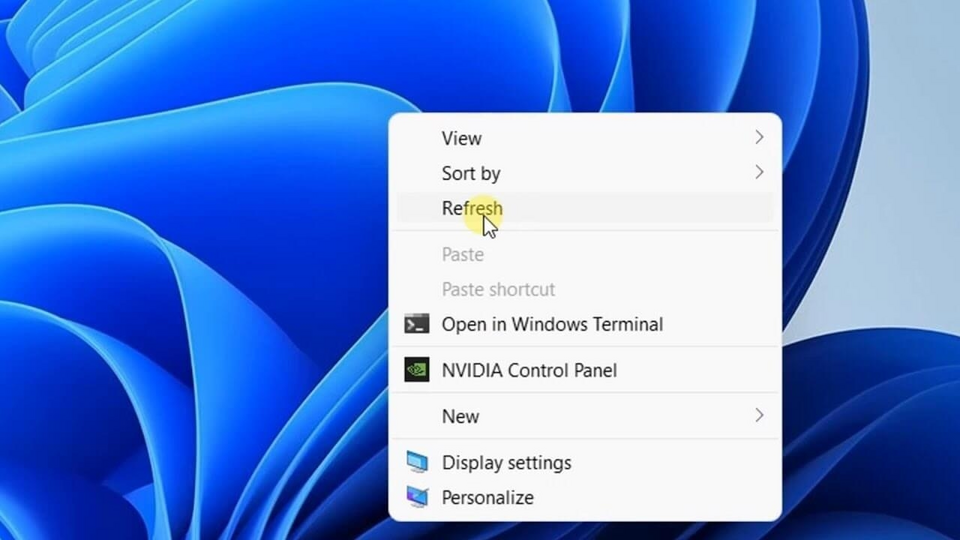Screen dimensions: 960x540
Task: Open NVIDIA Control Panel text entry
Action: click(529, 370)
